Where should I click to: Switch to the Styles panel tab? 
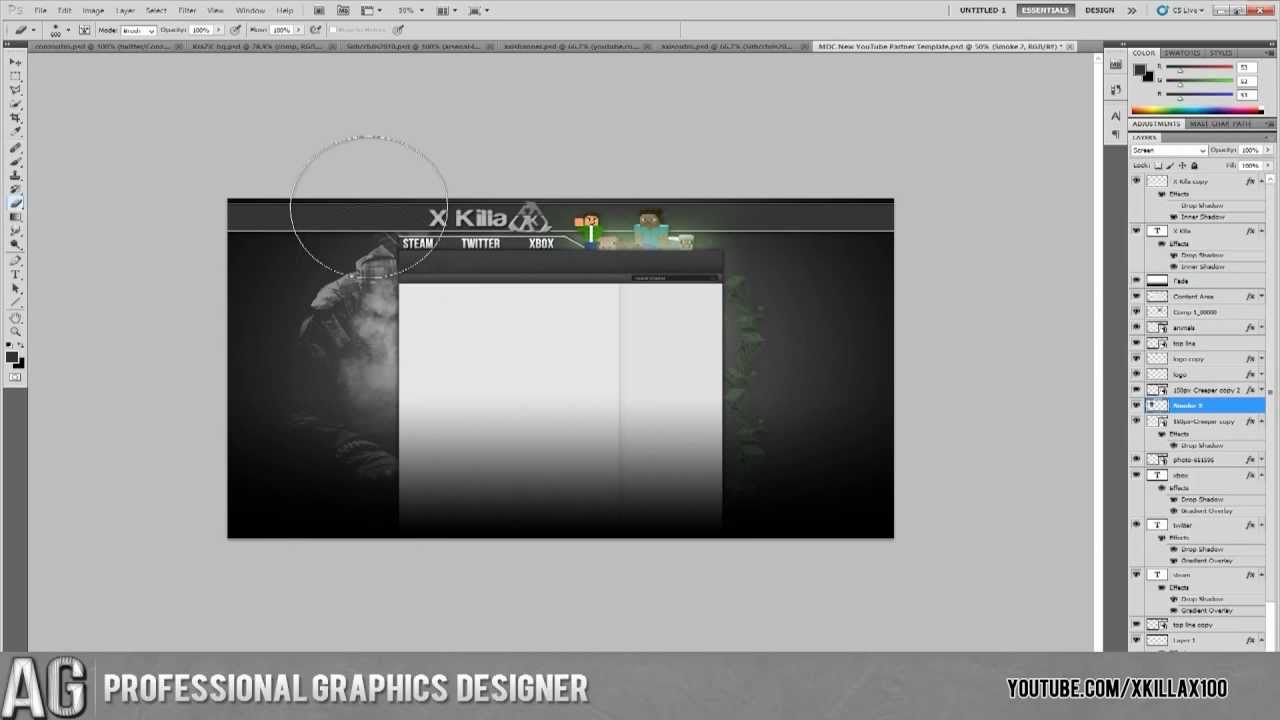coord(1221,53)
